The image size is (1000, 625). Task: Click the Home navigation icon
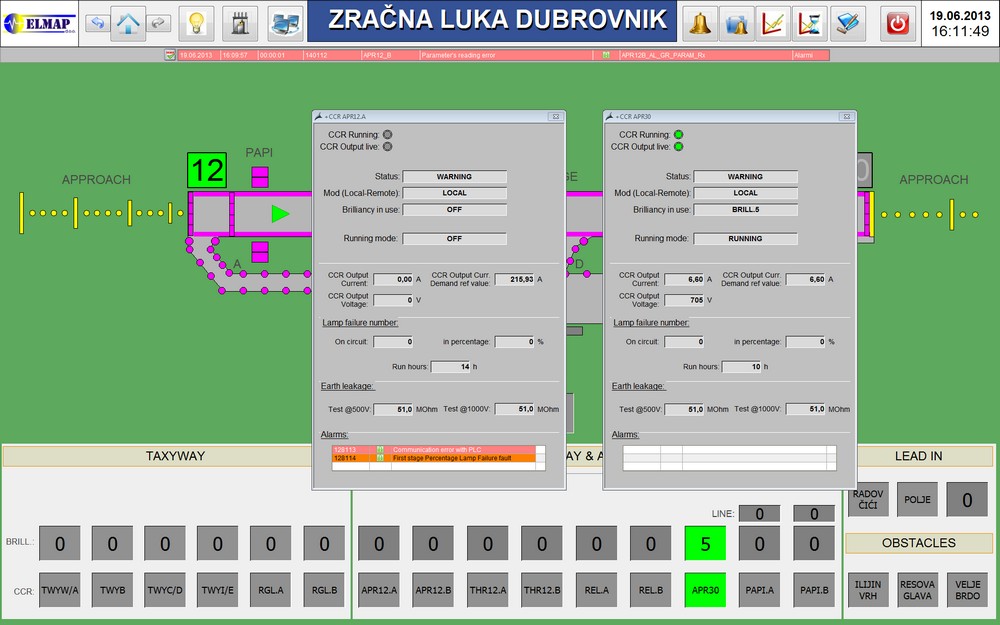point(128,22)
